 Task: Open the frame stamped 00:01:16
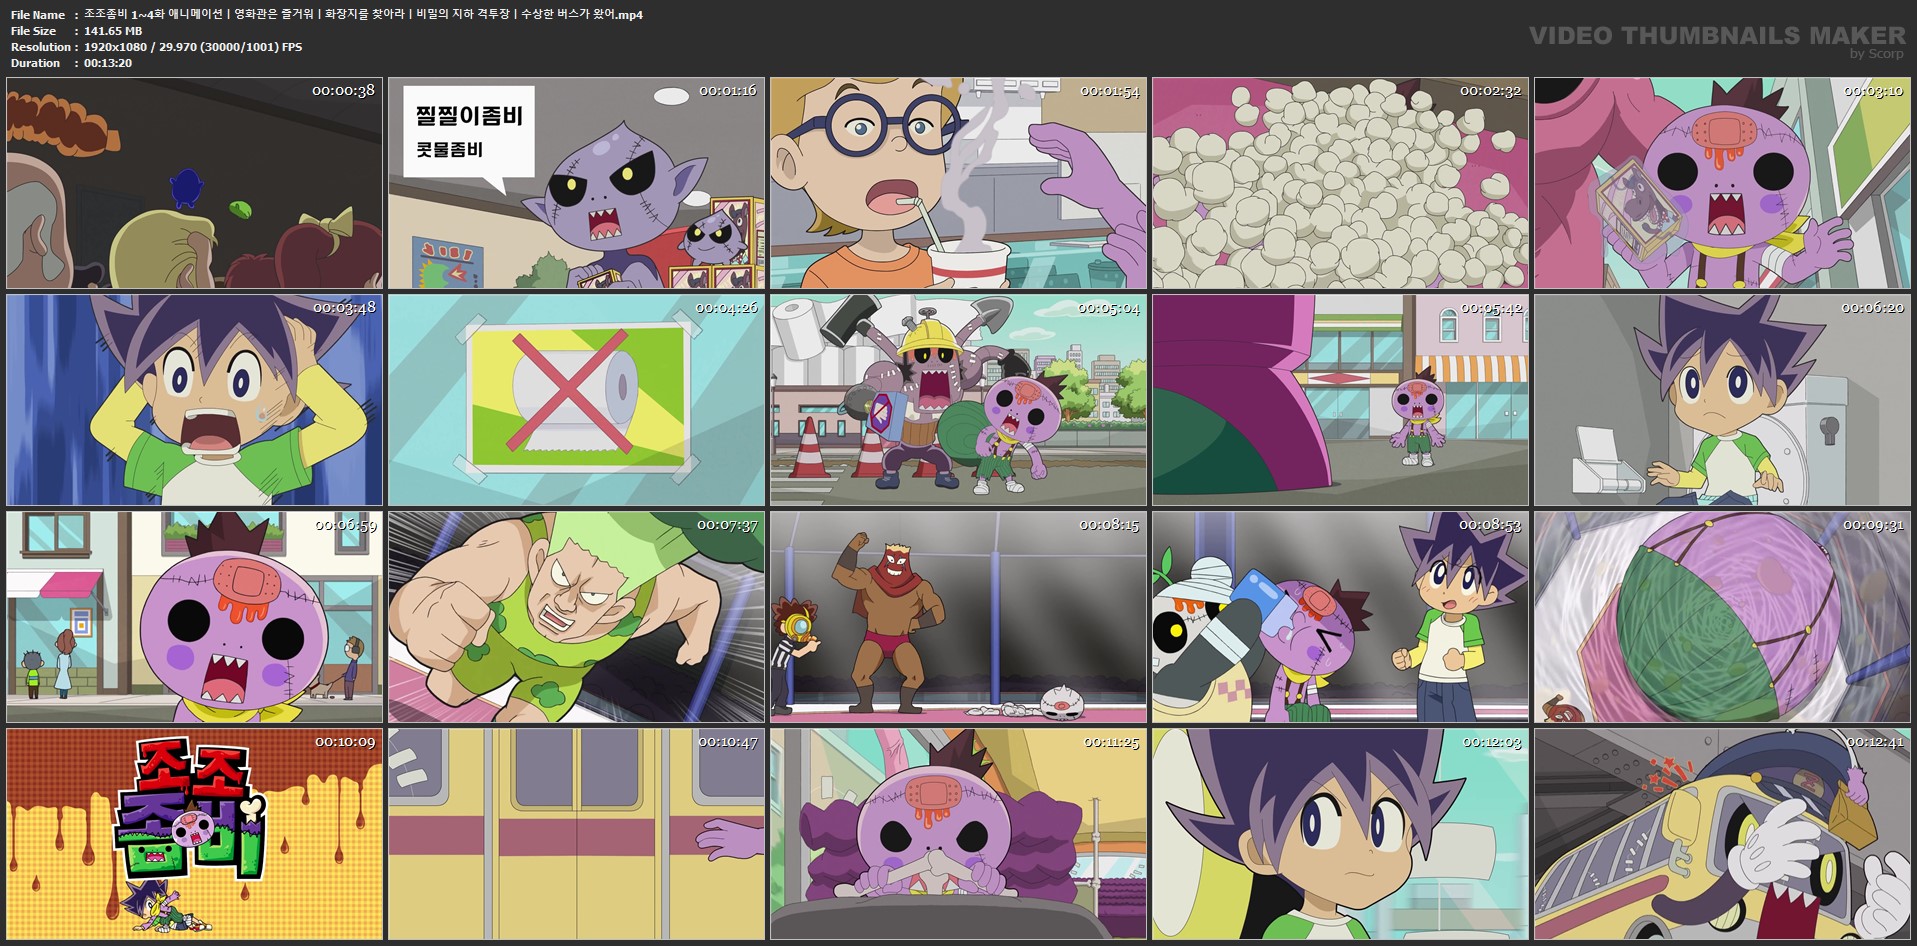[x=576, y=184]
